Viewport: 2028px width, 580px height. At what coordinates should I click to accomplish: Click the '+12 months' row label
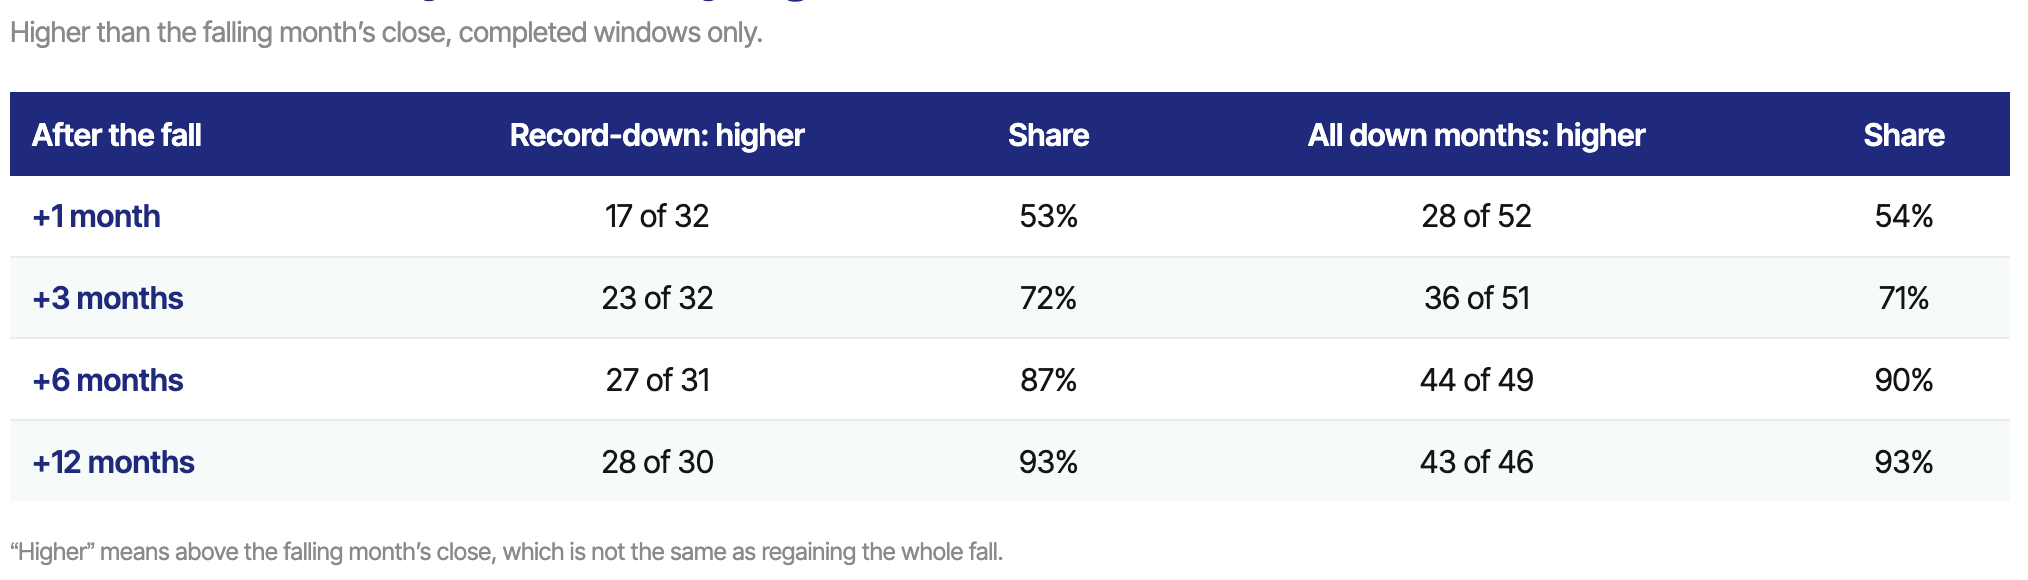click(x=113, y=462)
